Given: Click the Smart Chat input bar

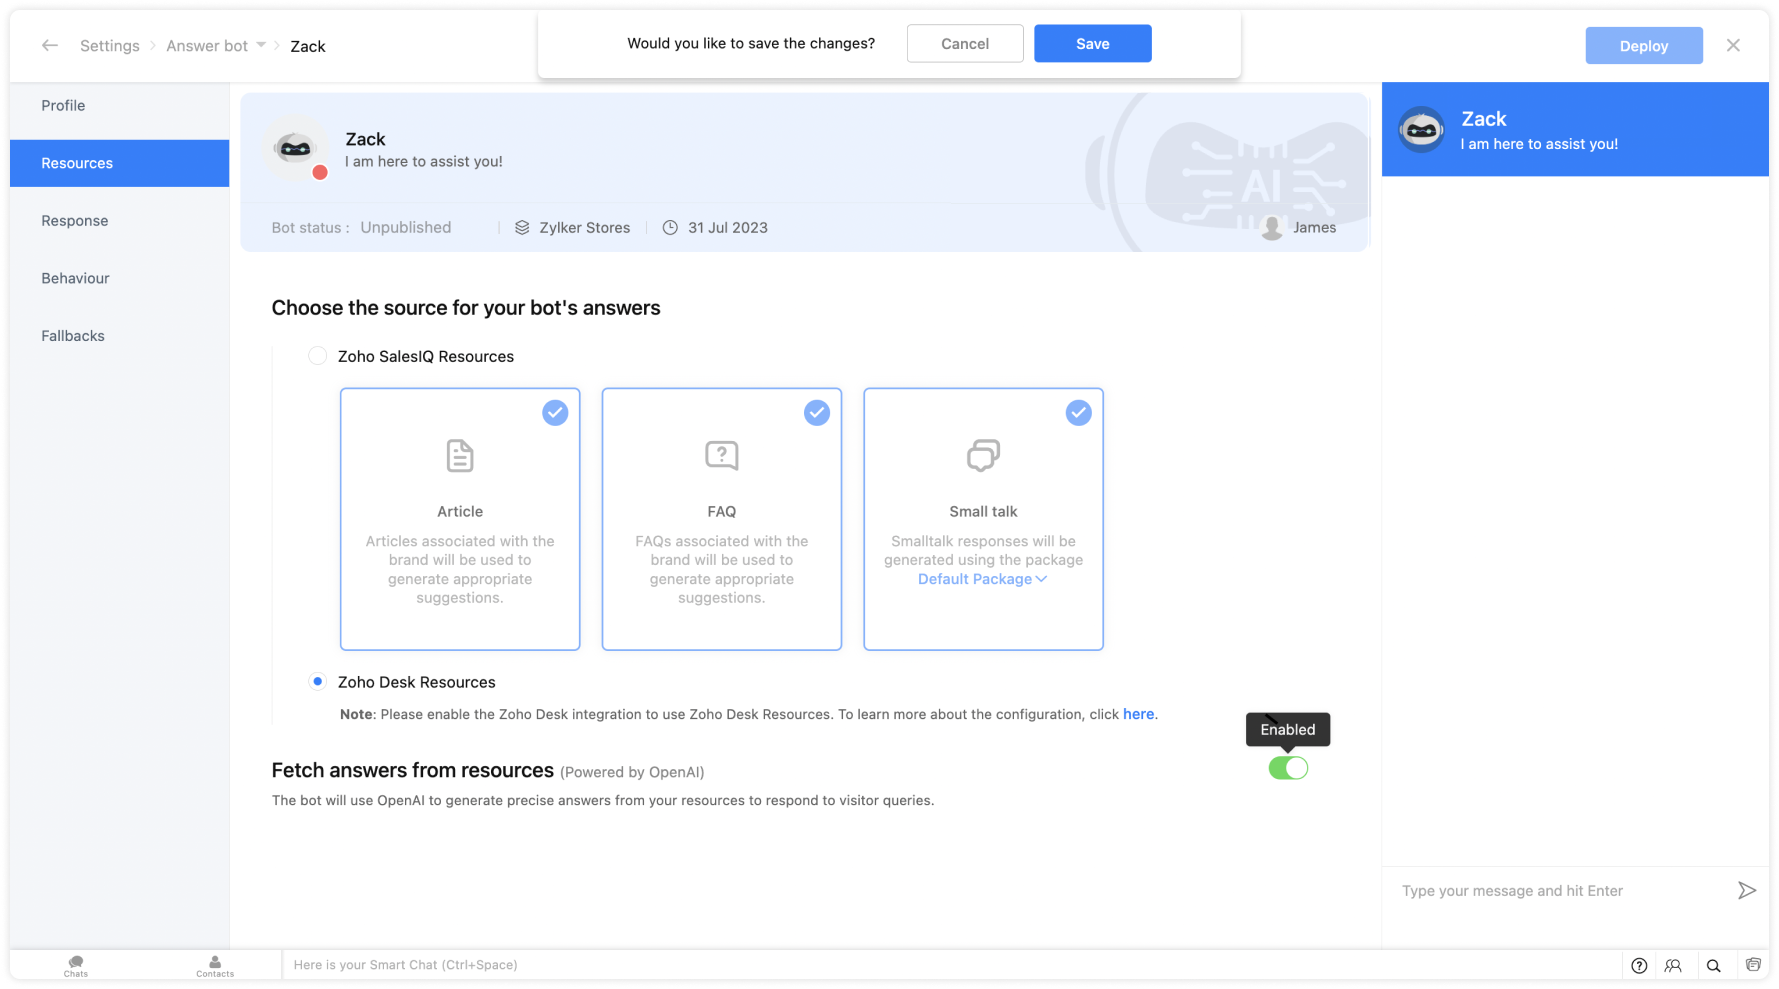Looking at the screenshot, I should click(x=950, y=965).
